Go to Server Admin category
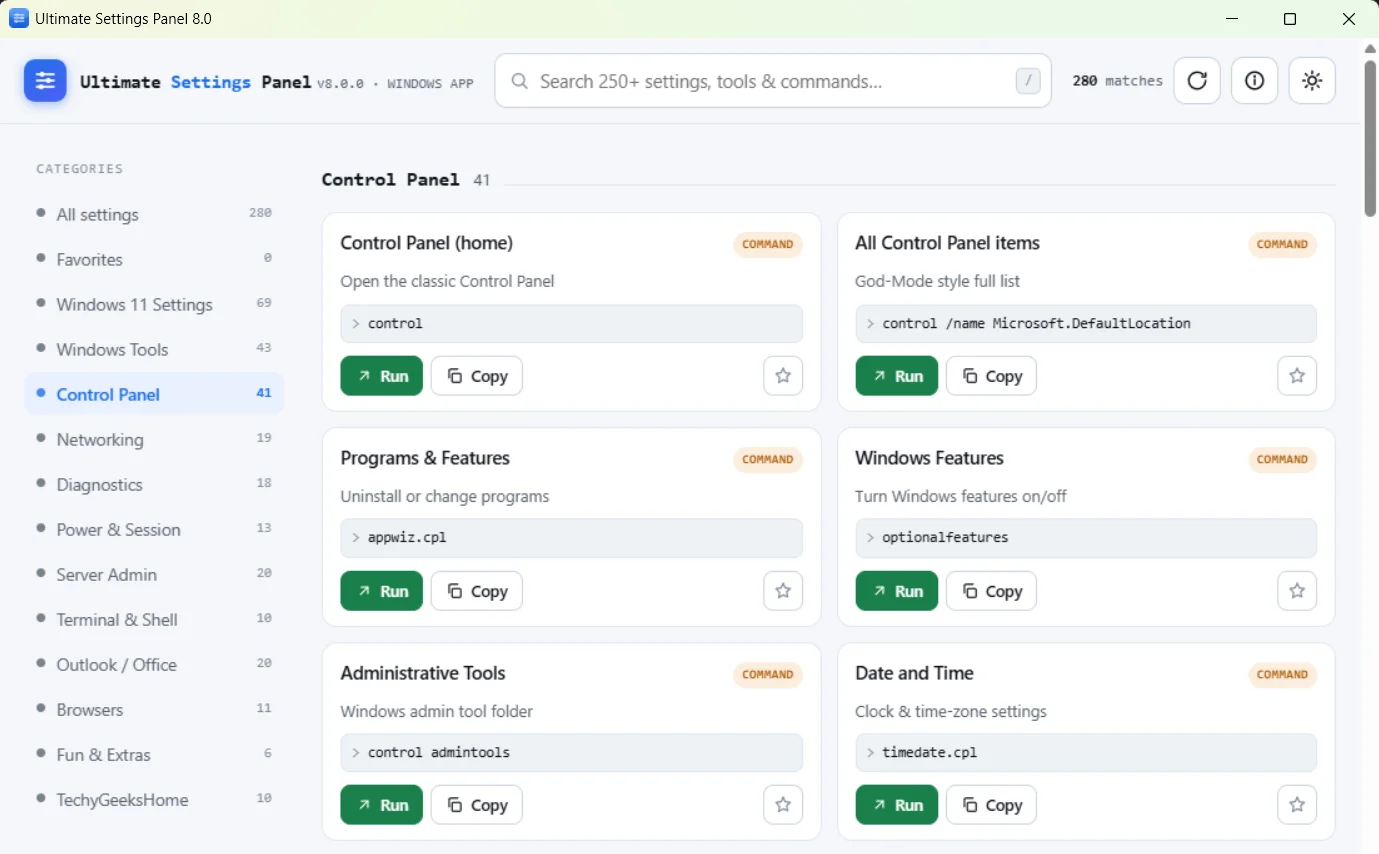This screenshot has width=1379, height=854. pos(154,574)
